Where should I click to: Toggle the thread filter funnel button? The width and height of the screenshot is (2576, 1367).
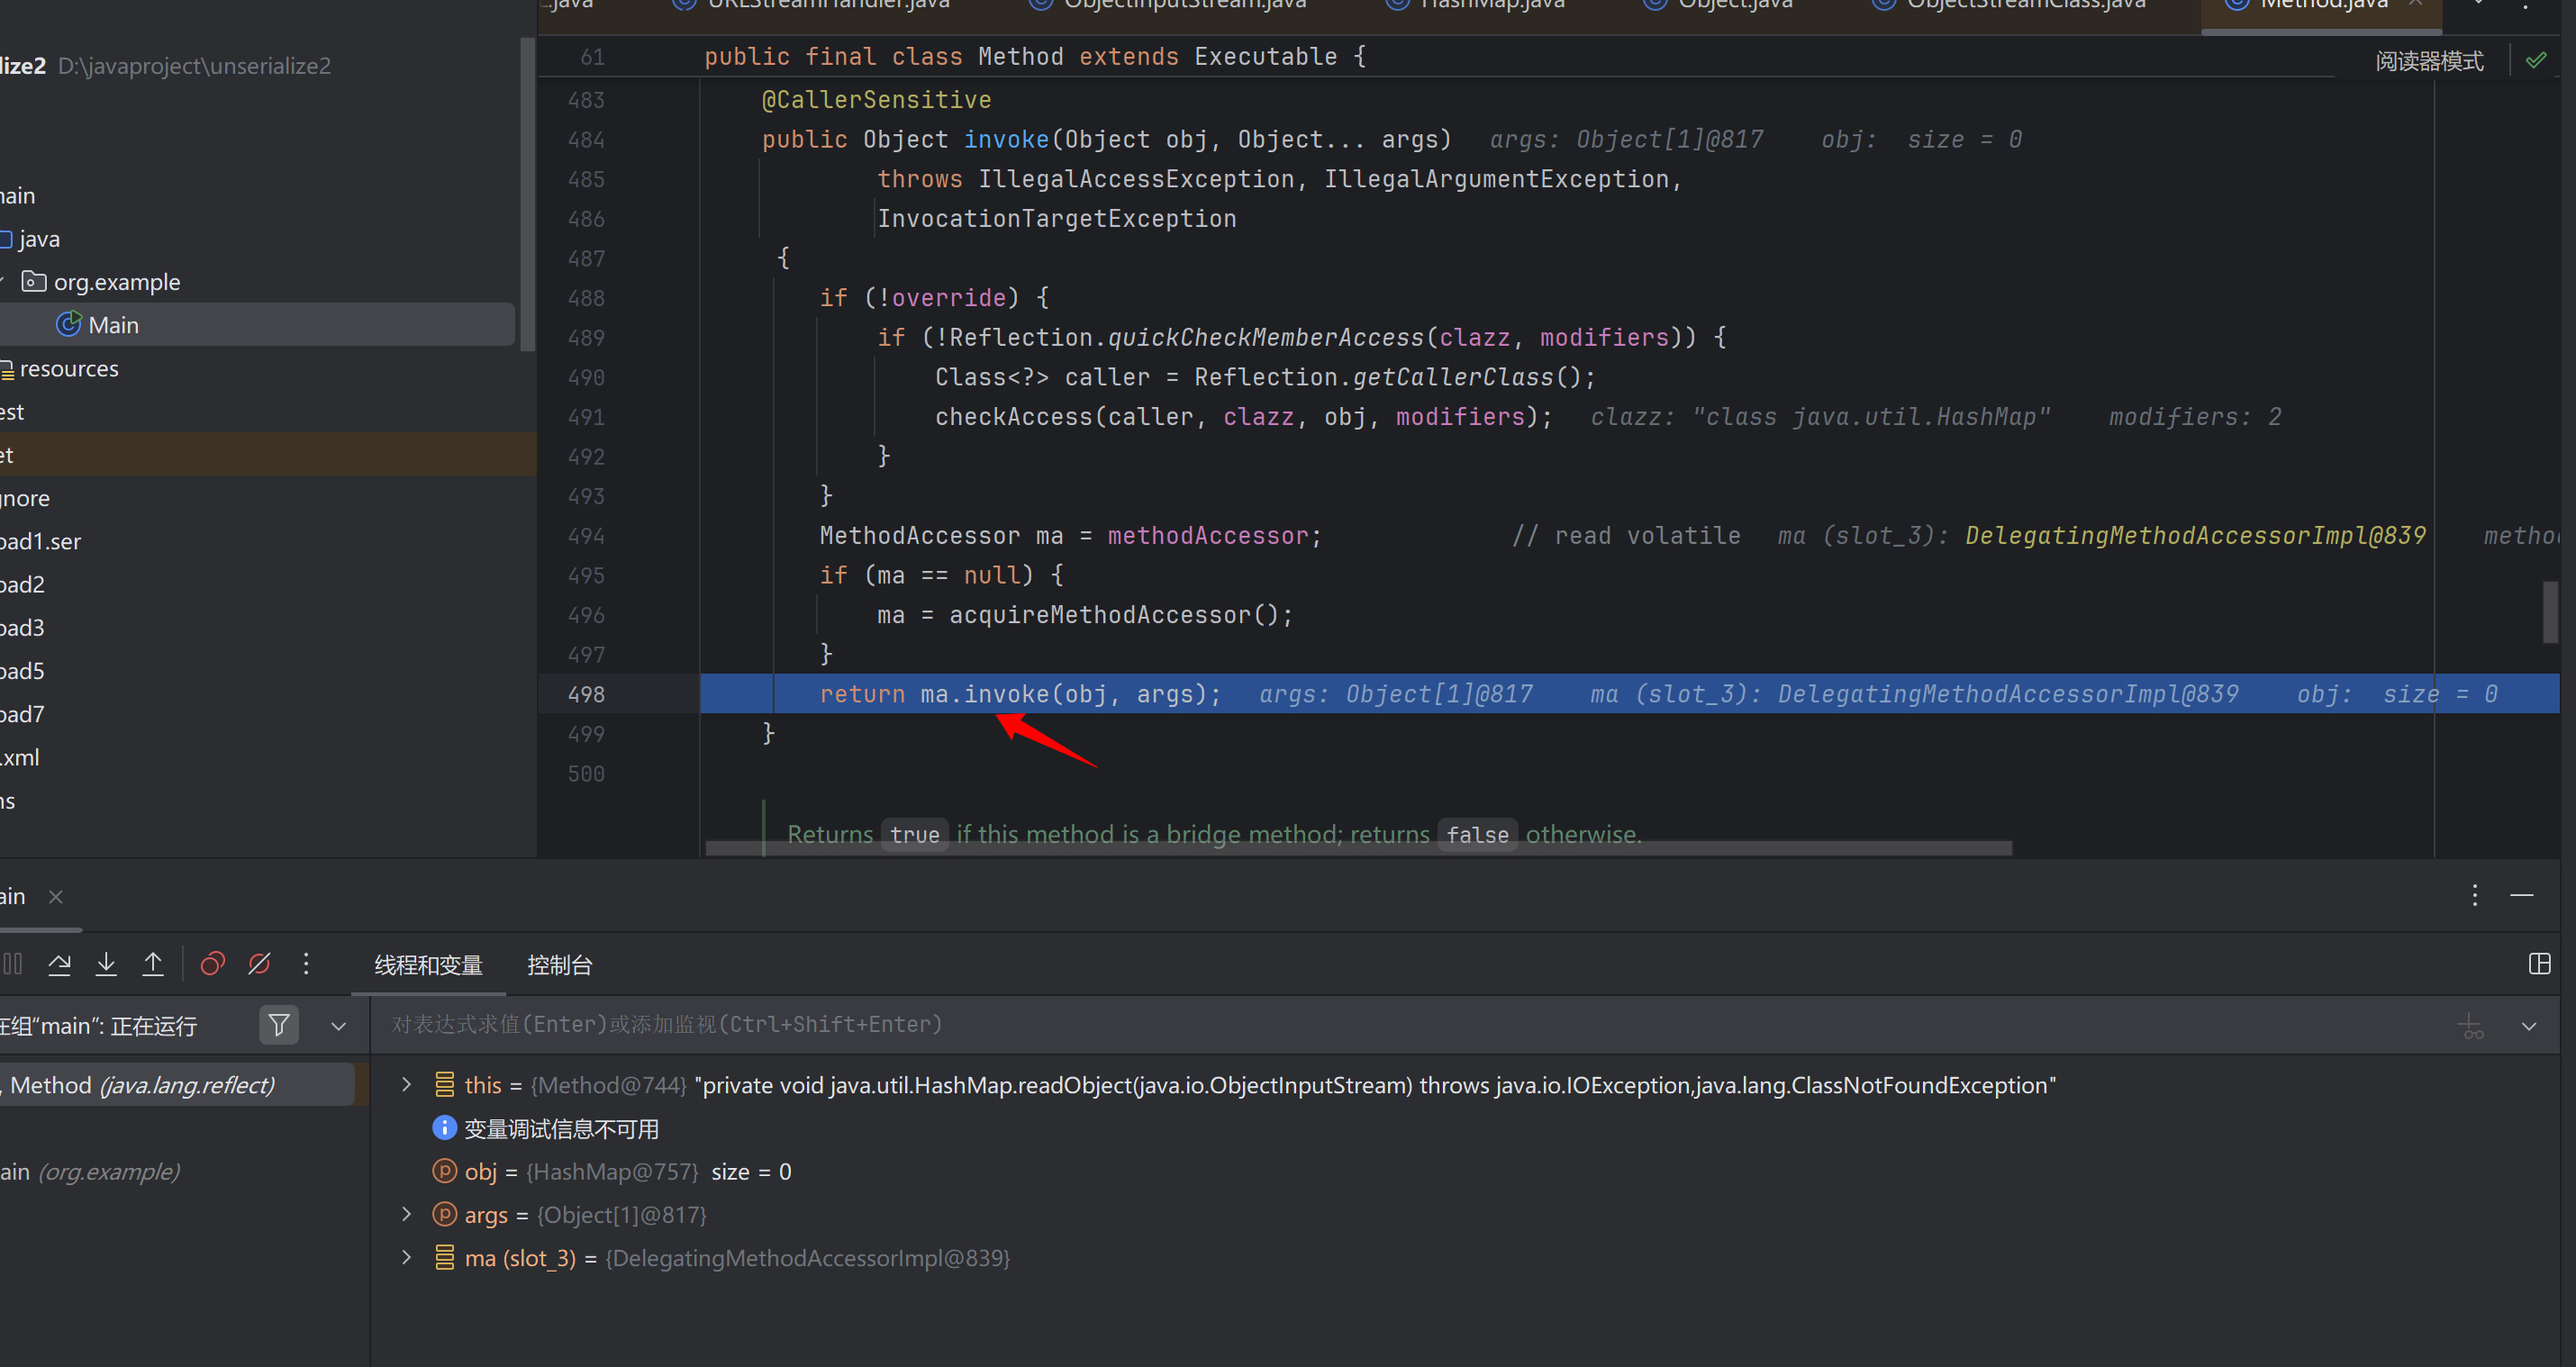[x=279, y=1025]
